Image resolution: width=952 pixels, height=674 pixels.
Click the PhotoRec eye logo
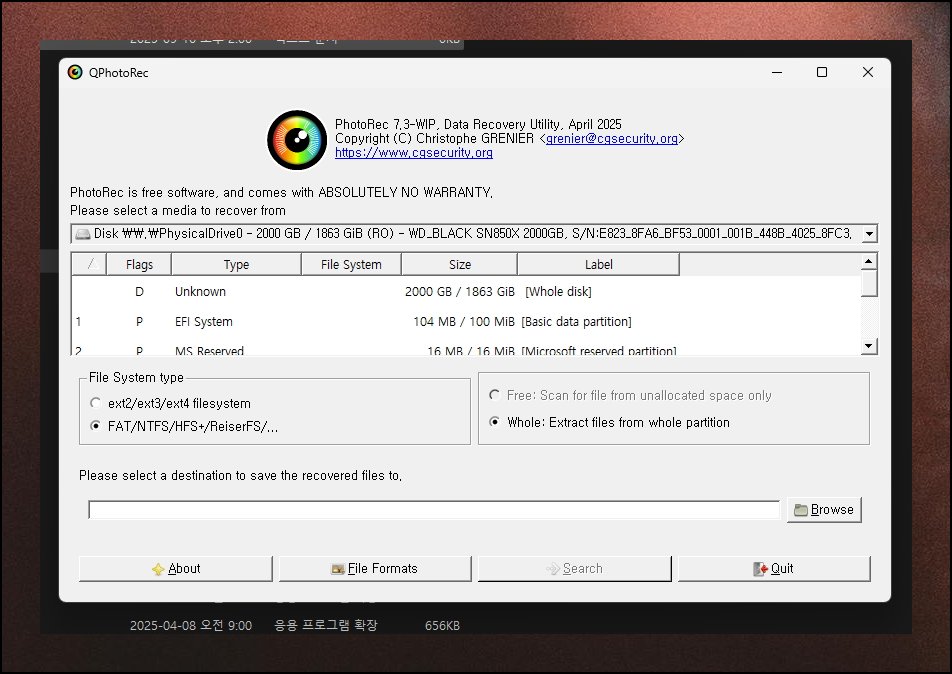click(x=297, y=140)
